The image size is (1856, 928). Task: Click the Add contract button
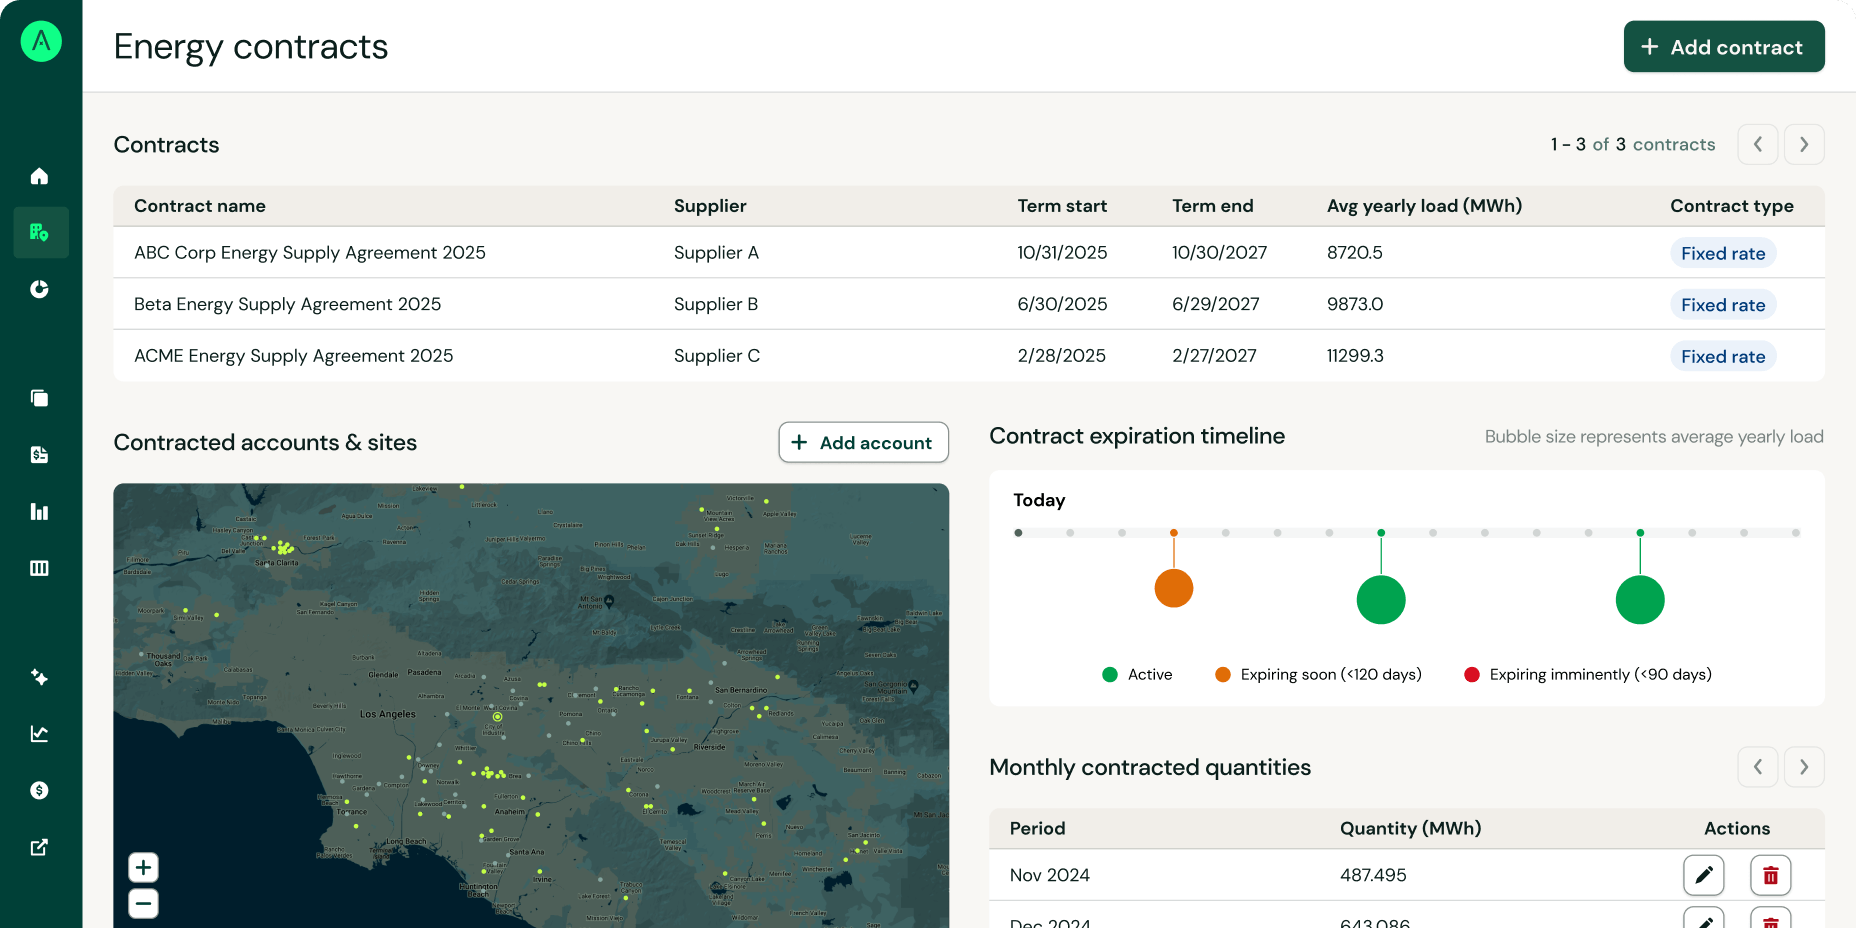[1723, 47]
